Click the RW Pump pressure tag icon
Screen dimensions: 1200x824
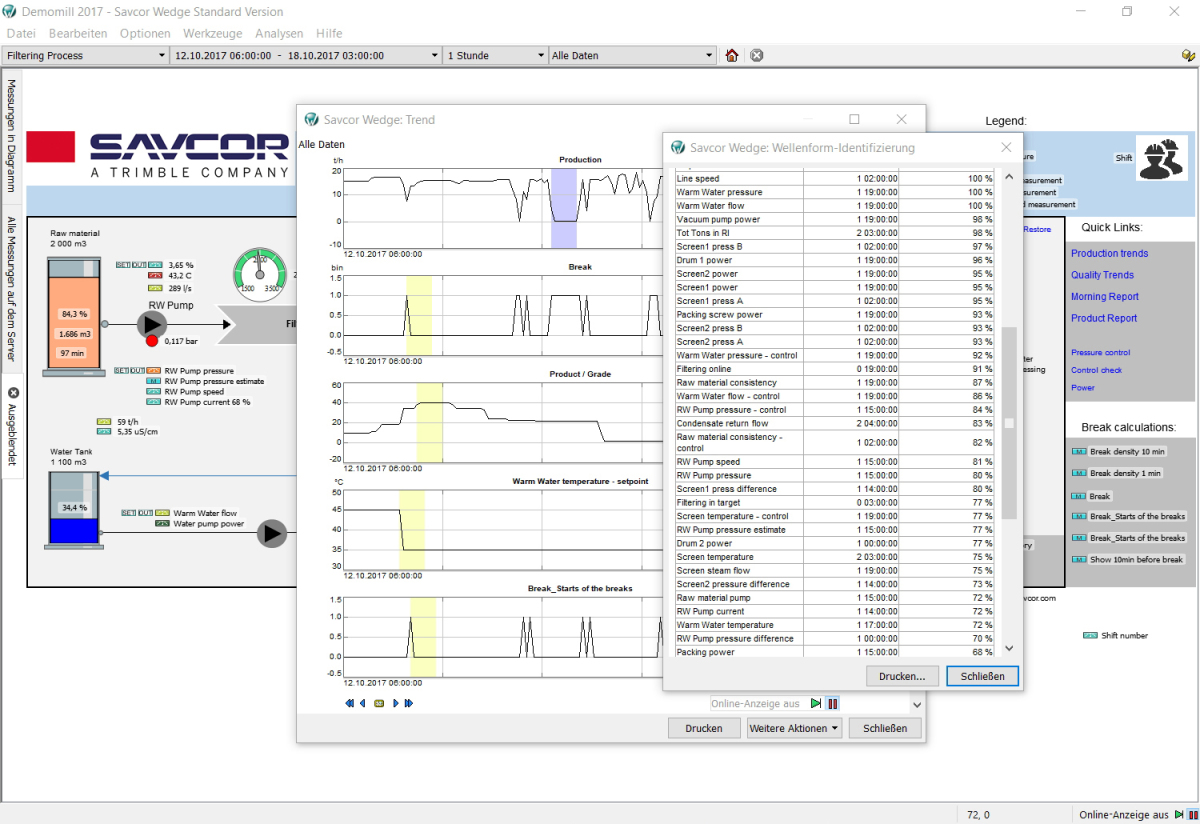[x=154, y=370]
